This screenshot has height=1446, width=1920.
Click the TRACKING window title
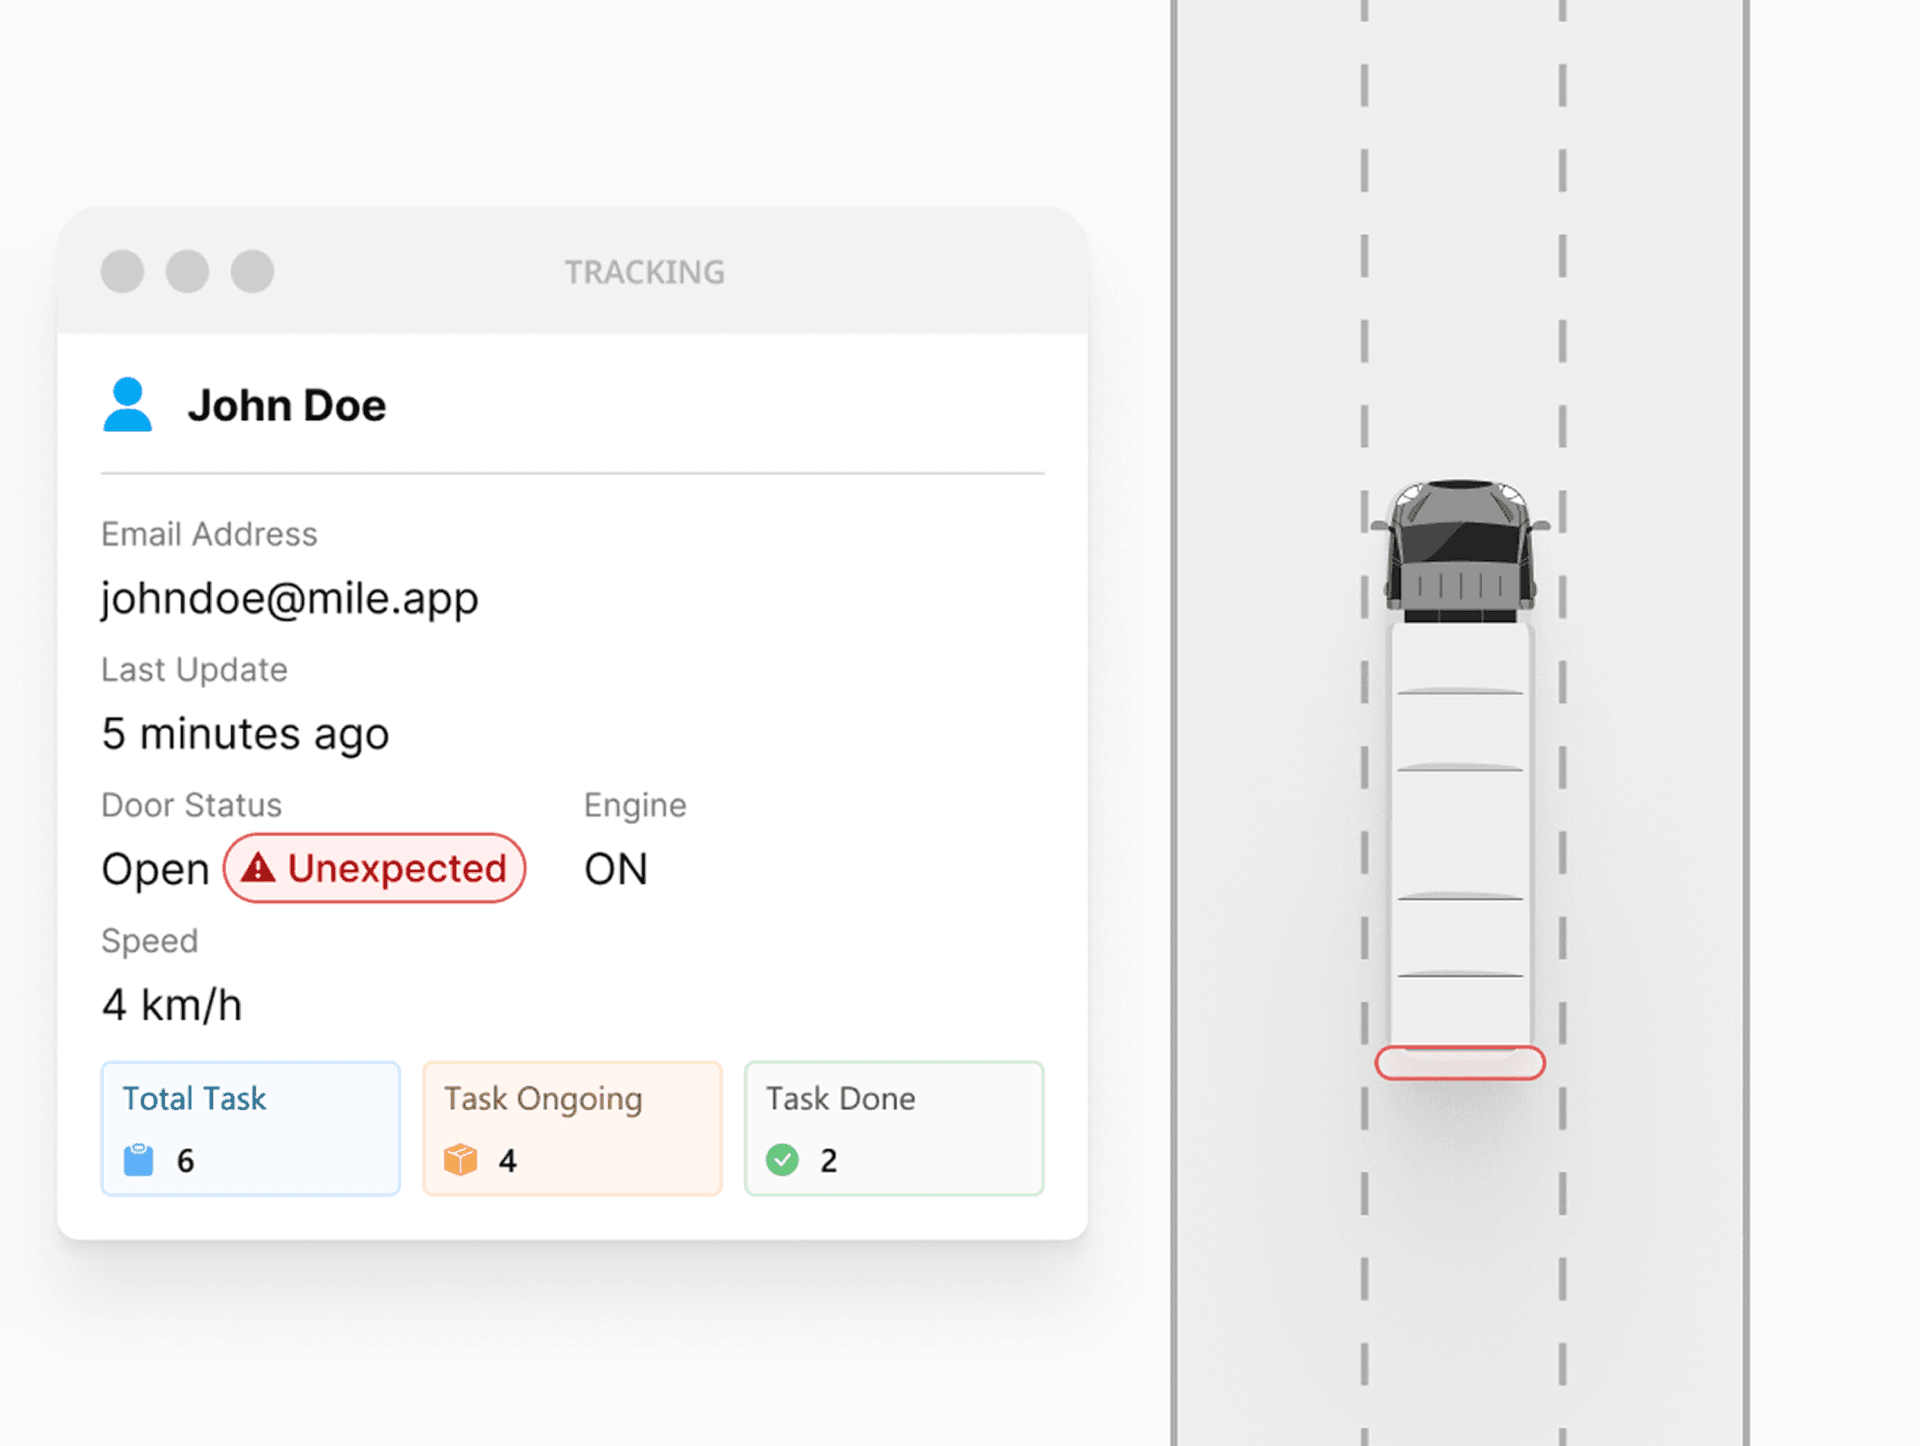click(645, 272)
